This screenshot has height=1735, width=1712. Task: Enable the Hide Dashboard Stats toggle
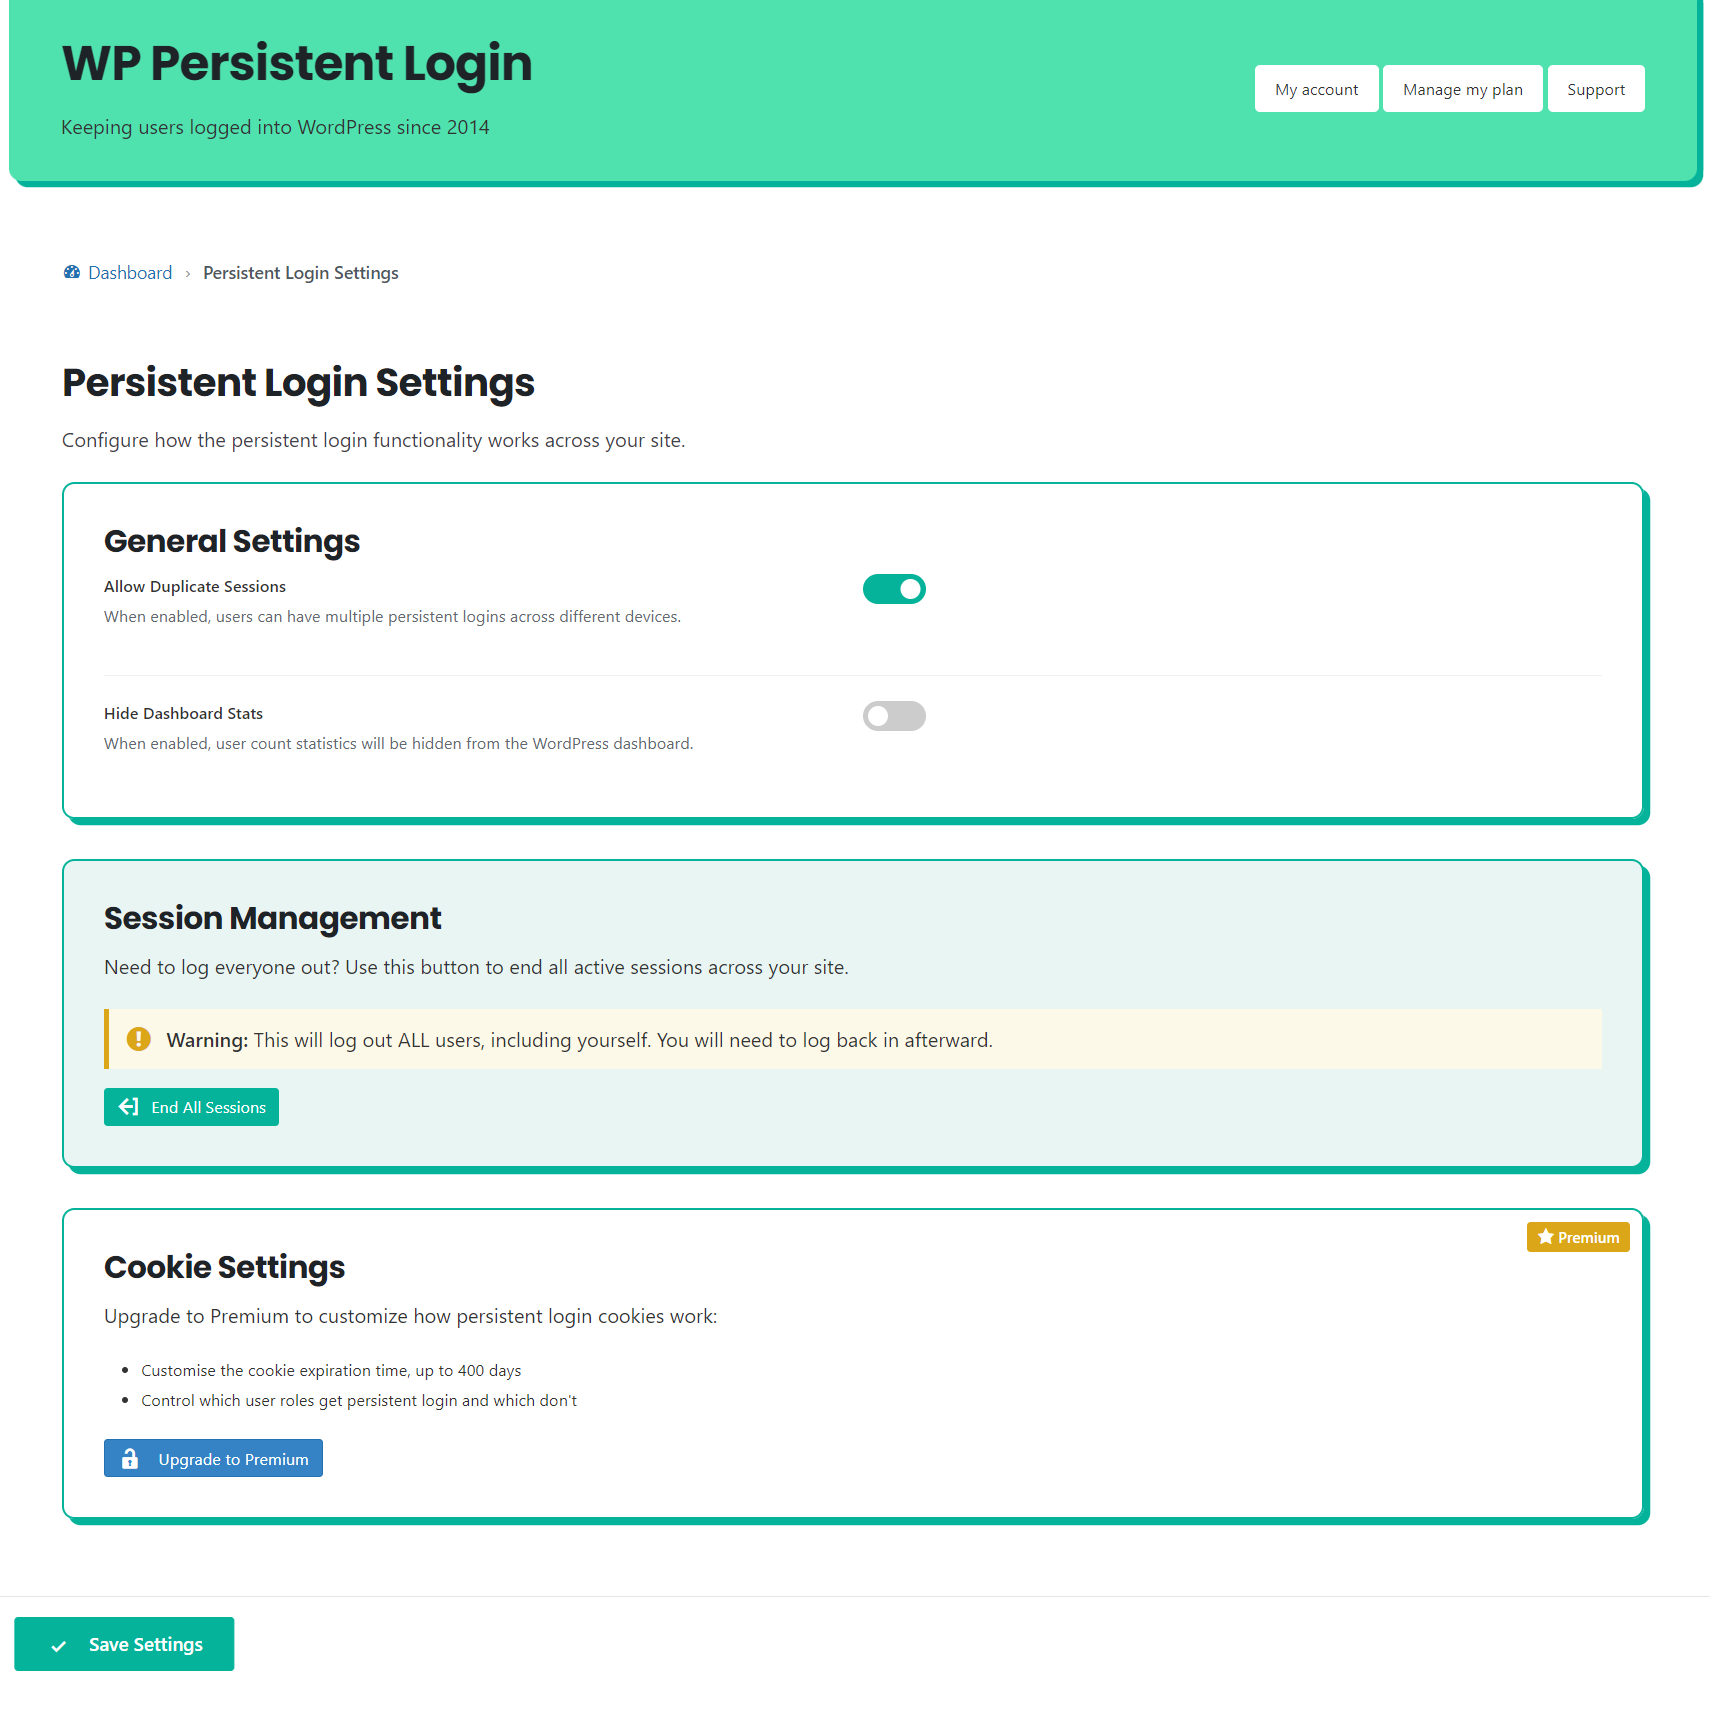[894, 716]
